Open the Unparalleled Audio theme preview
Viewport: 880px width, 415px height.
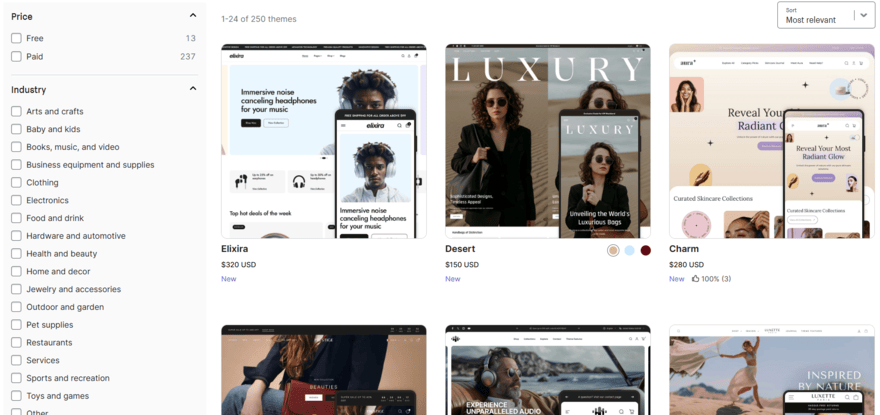point(548,370)
